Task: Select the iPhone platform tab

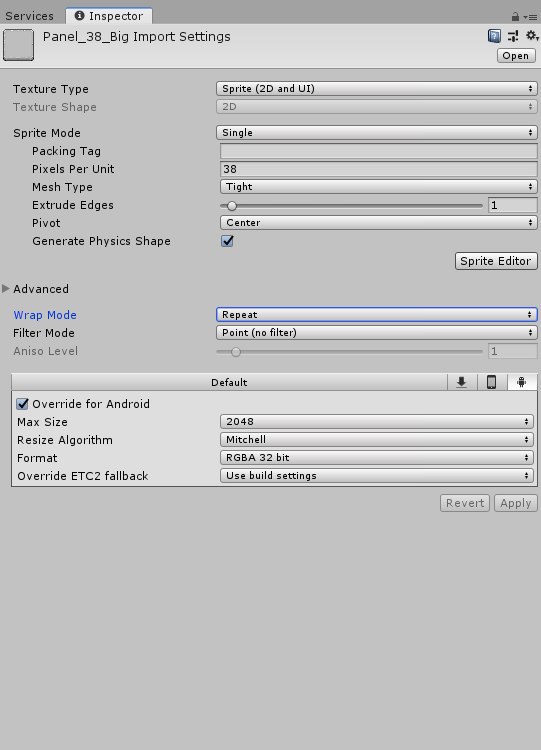Action: pyautogui.click(x=491, y=382)
